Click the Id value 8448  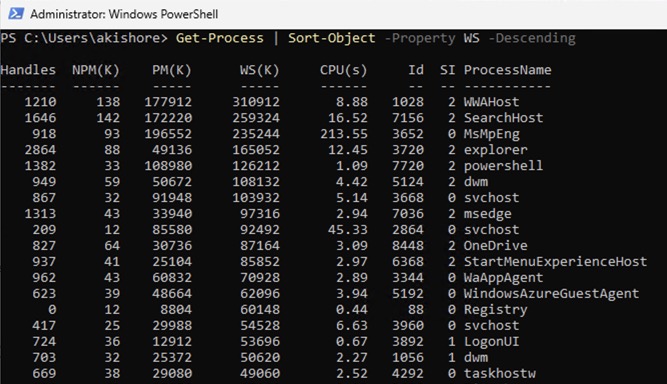tap(408, 246)
